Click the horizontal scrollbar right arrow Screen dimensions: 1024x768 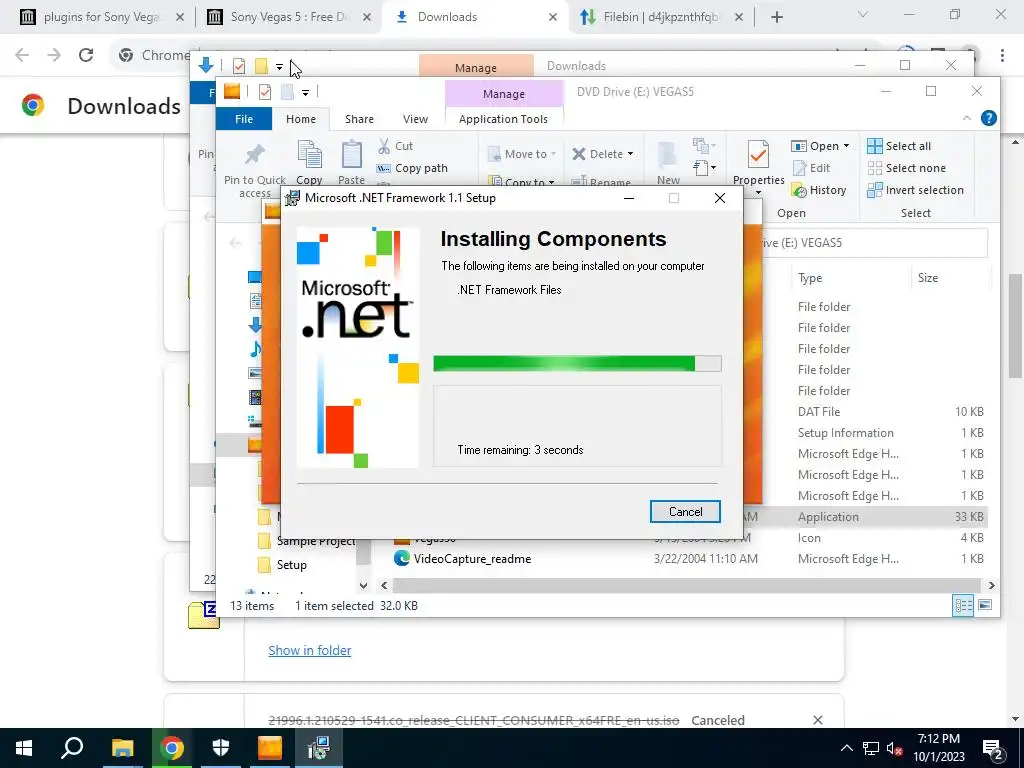[x=991, y=585]
